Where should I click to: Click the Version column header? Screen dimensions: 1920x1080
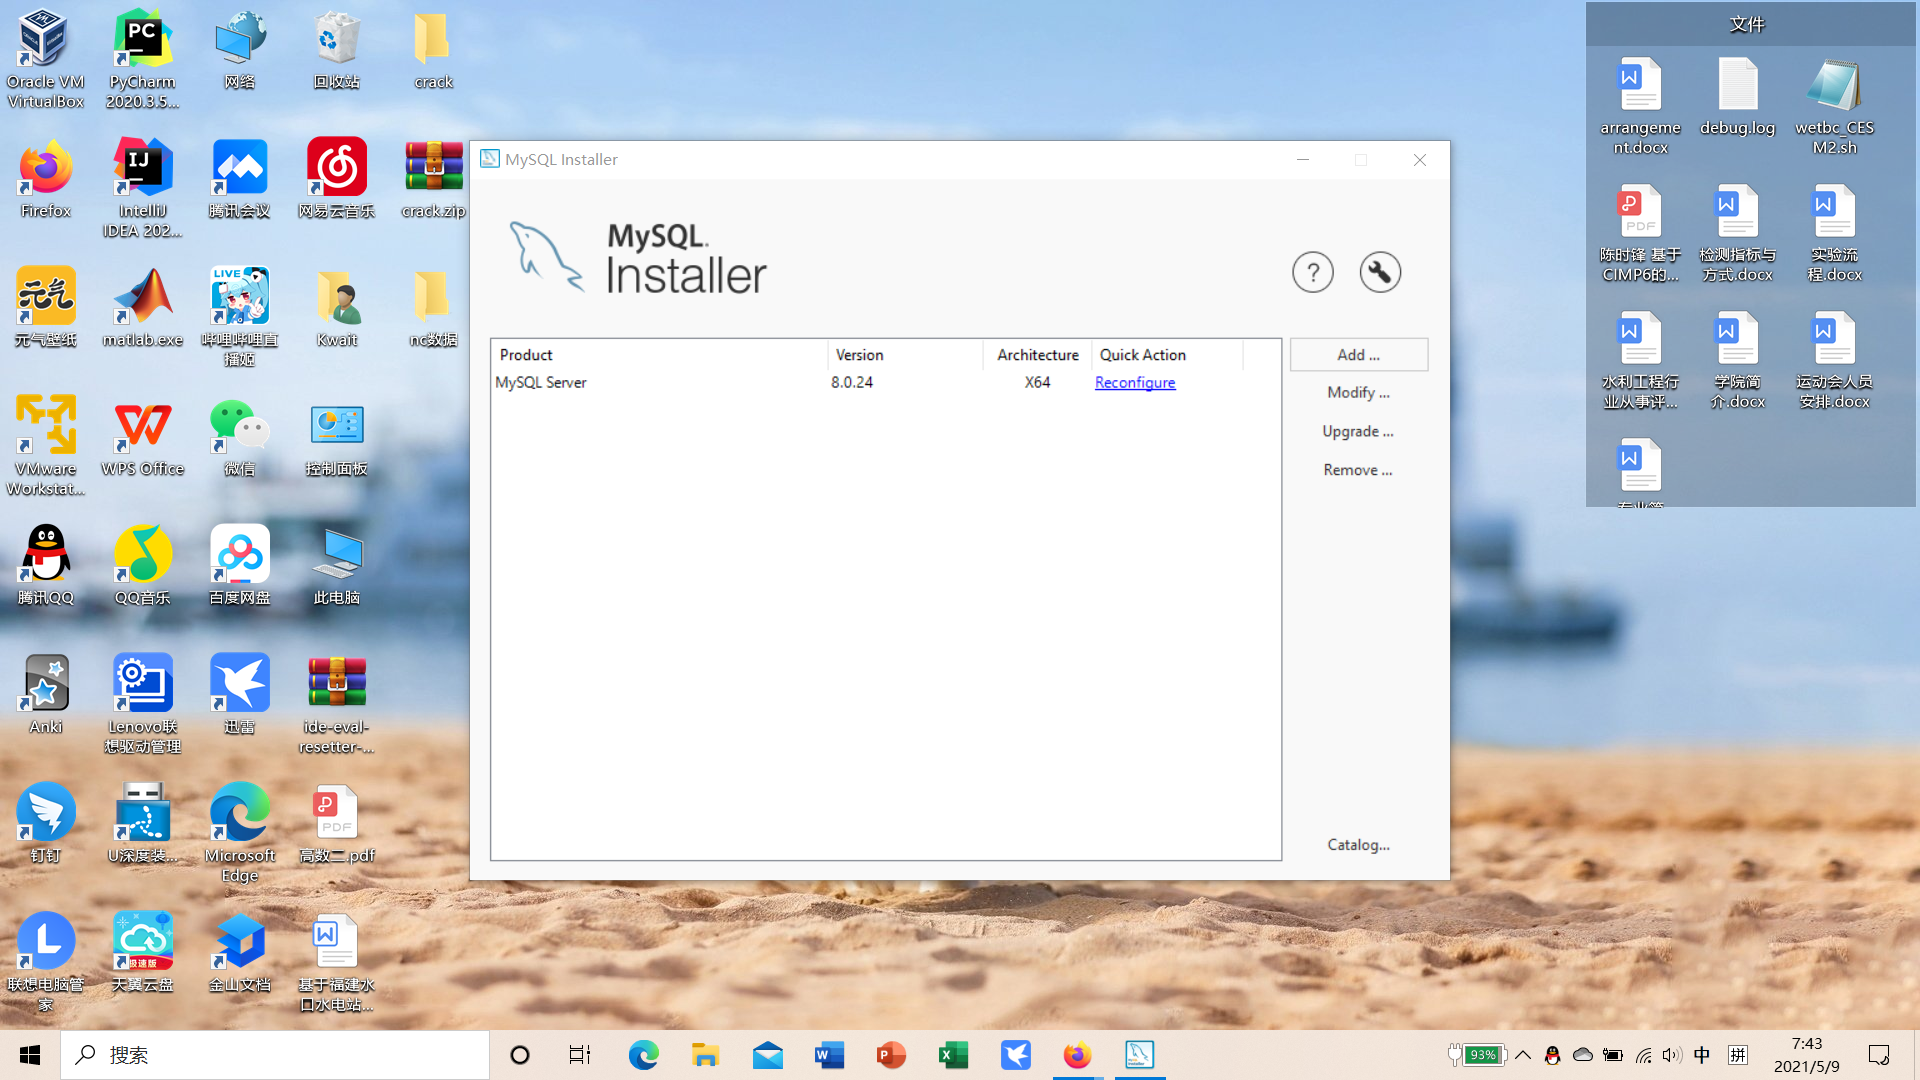point(859,355)
